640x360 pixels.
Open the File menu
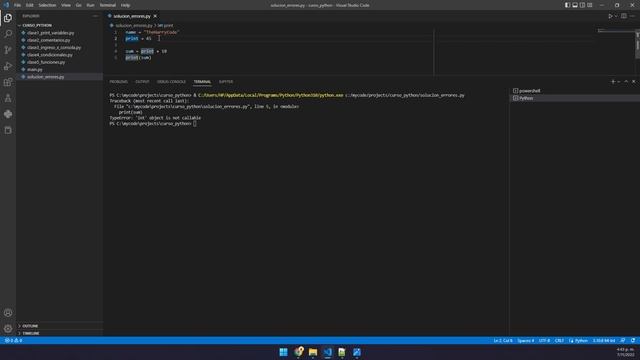coord(17,5)
